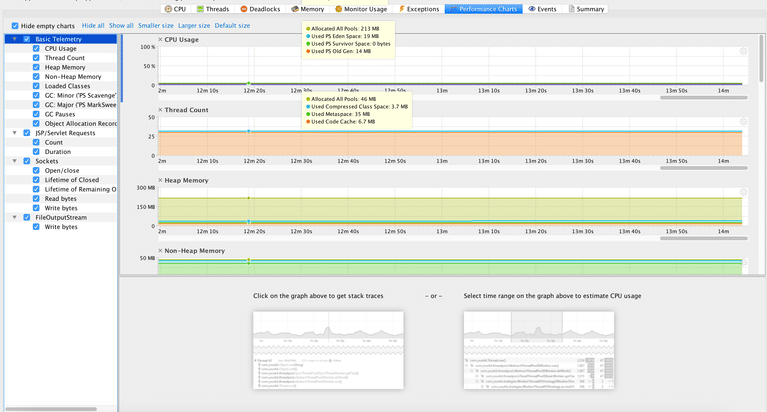The height and width of the screenshot is (412, 767).
Task: Click the Larger size link
Action: click(193, 25)
